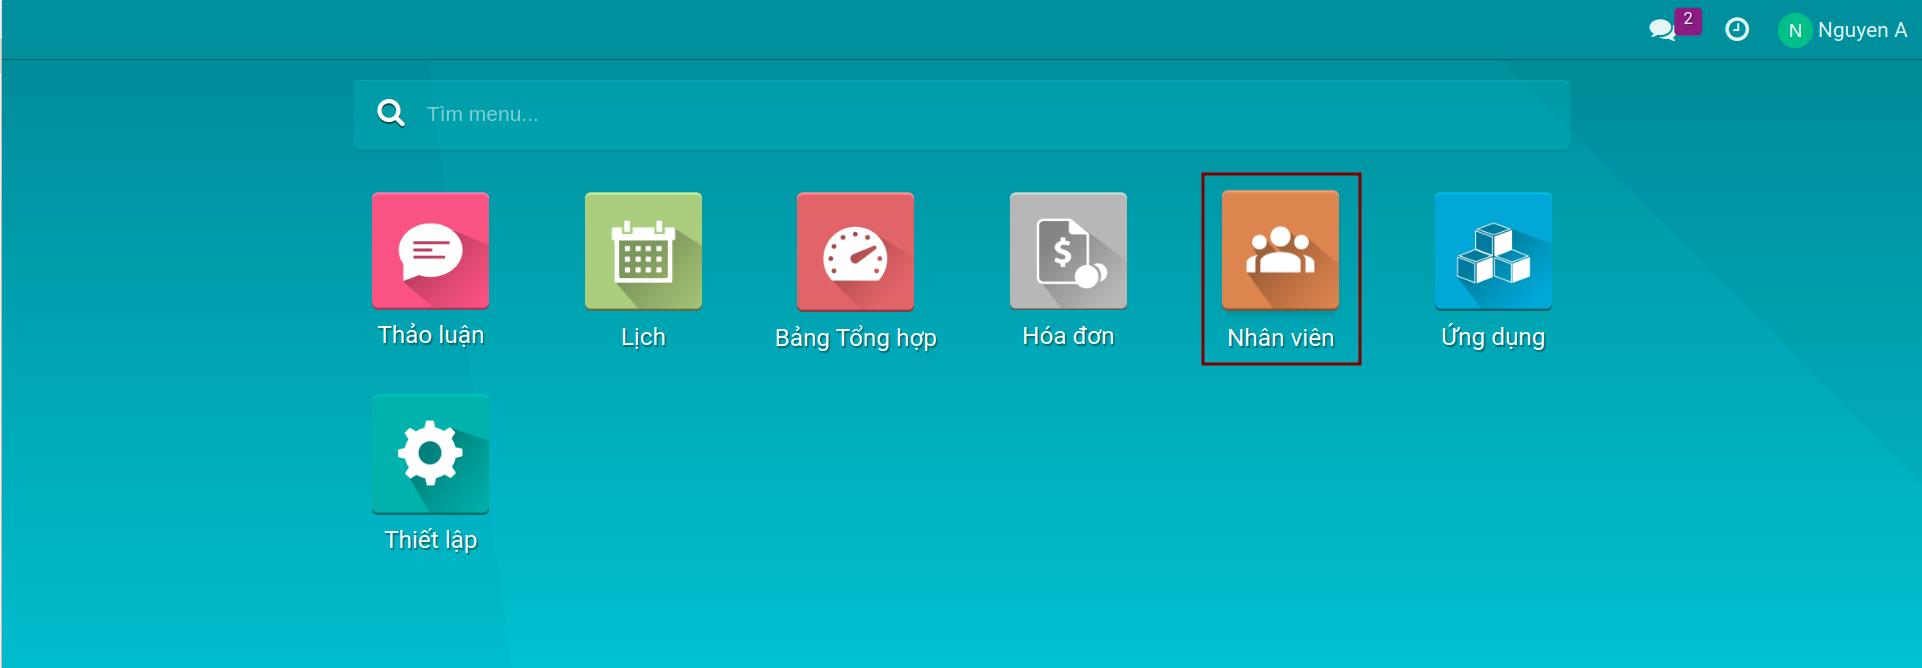Open the Nguyen A user menu

(x=1843, y=30)
